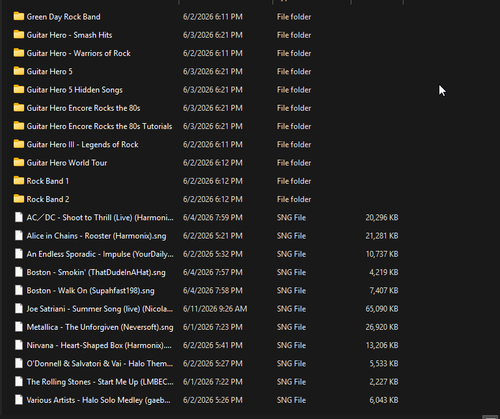Select the Green Day Rock Band folder icon
This screenshot has height=419, width=500.
coord(19,16)
